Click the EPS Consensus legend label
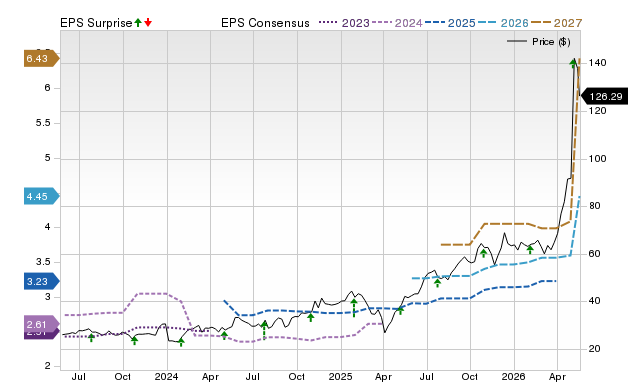 point(265,23)
